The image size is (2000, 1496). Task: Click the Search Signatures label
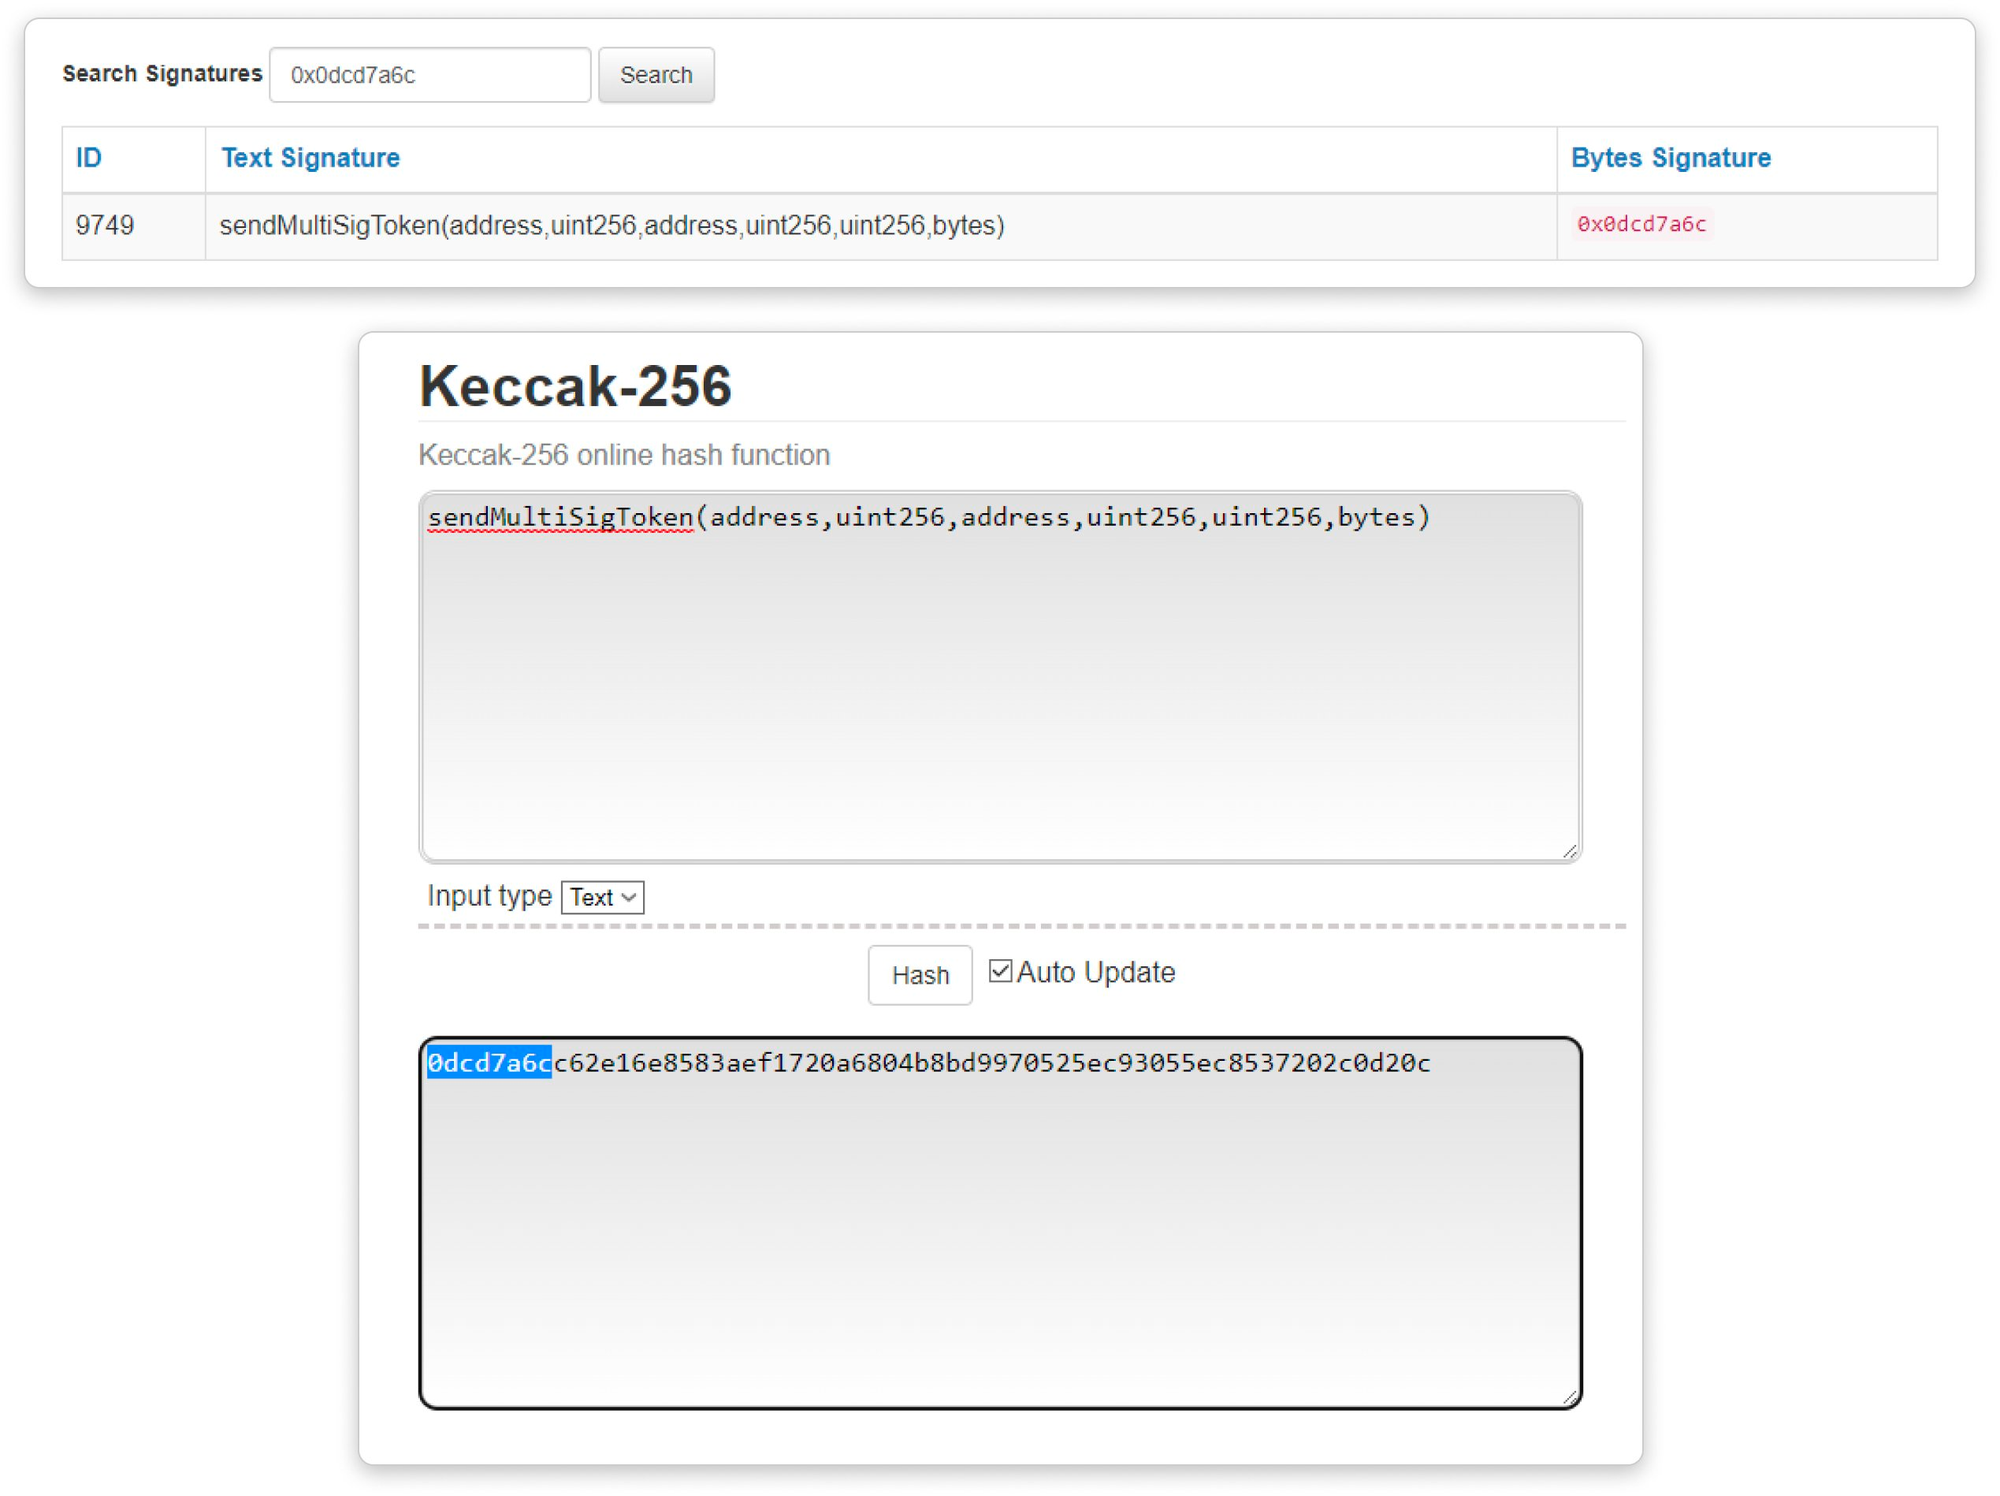[x=162, y=74]
